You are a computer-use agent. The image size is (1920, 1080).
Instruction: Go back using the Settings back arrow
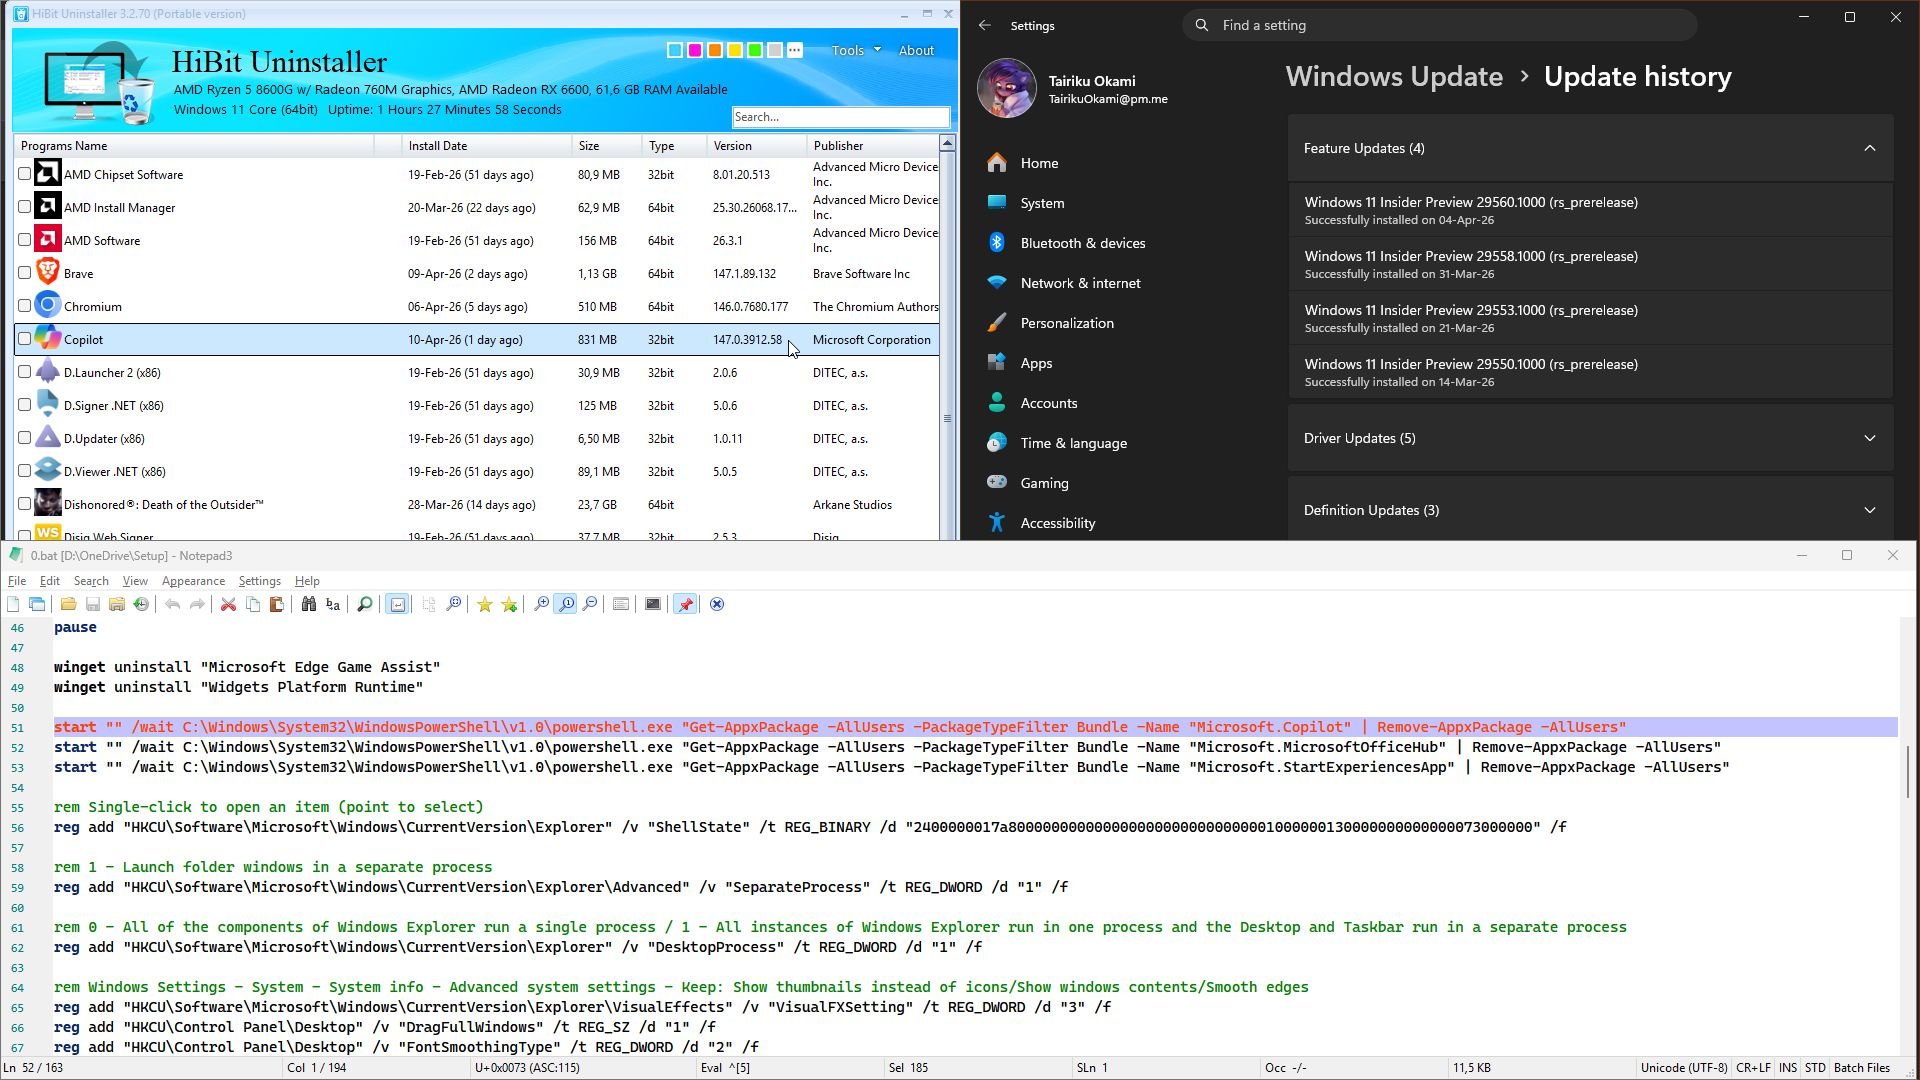[x=985, y=25]
